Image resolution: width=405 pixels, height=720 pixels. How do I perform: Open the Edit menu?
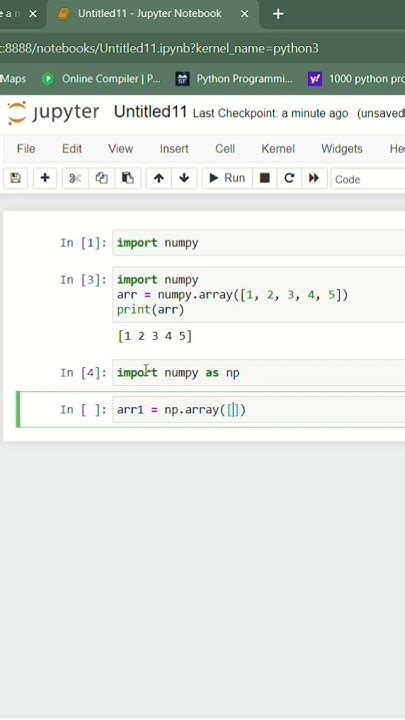coord(72,149)
